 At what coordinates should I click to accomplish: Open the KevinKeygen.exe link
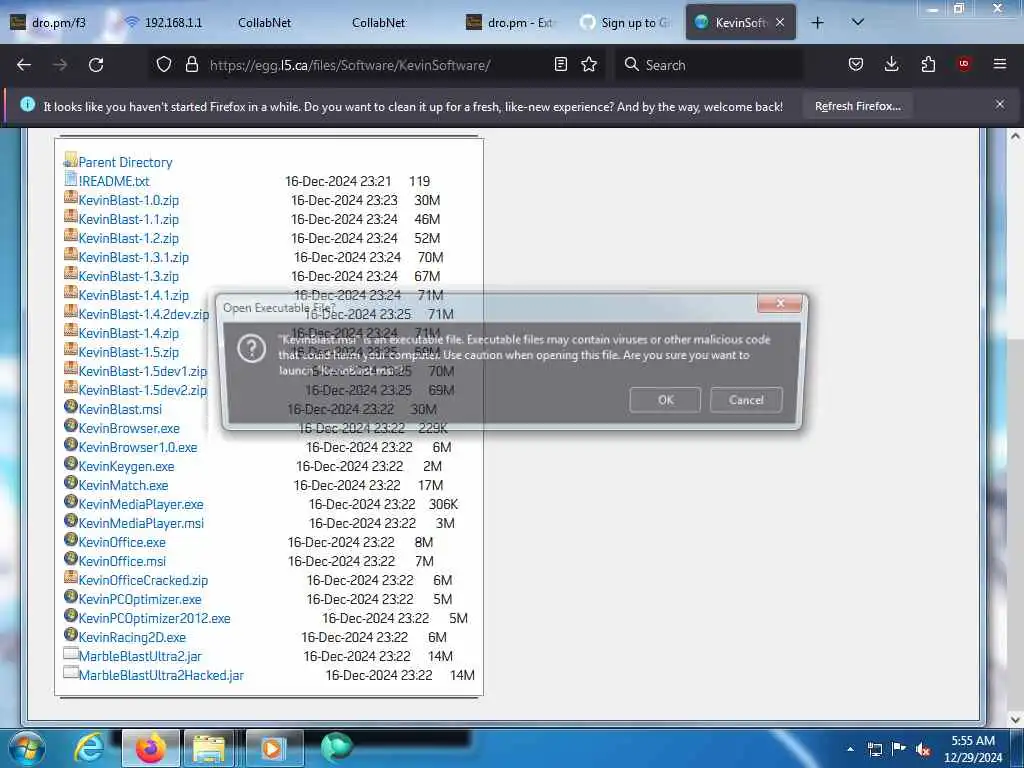pos(127,466)
